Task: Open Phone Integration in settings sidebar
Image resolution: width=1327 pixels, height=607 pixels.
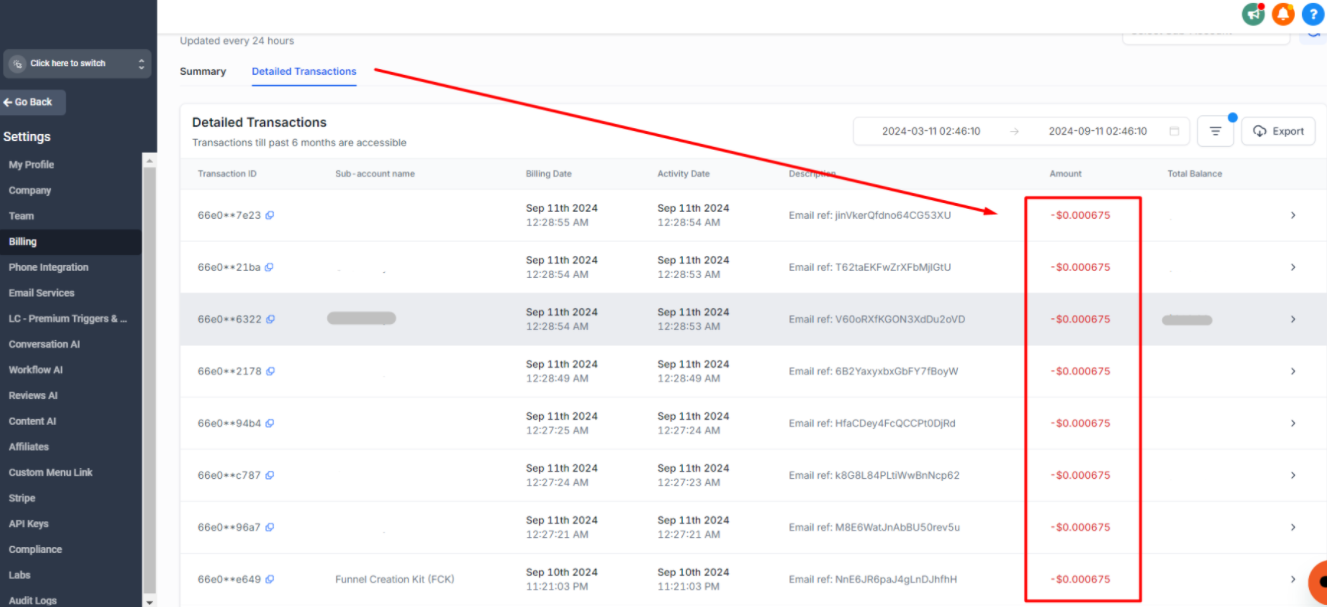Action: tap(49, 268)
